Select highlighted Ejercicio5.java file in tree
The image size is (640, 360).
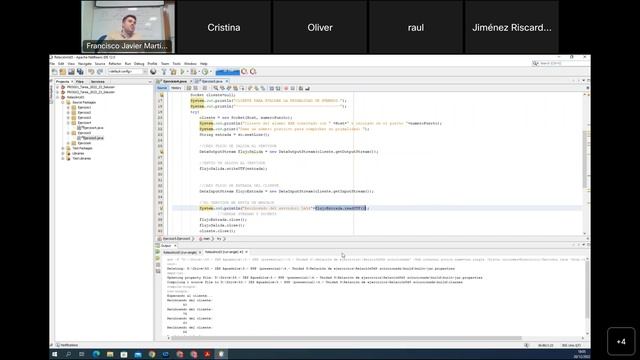(x=91, y=138)
